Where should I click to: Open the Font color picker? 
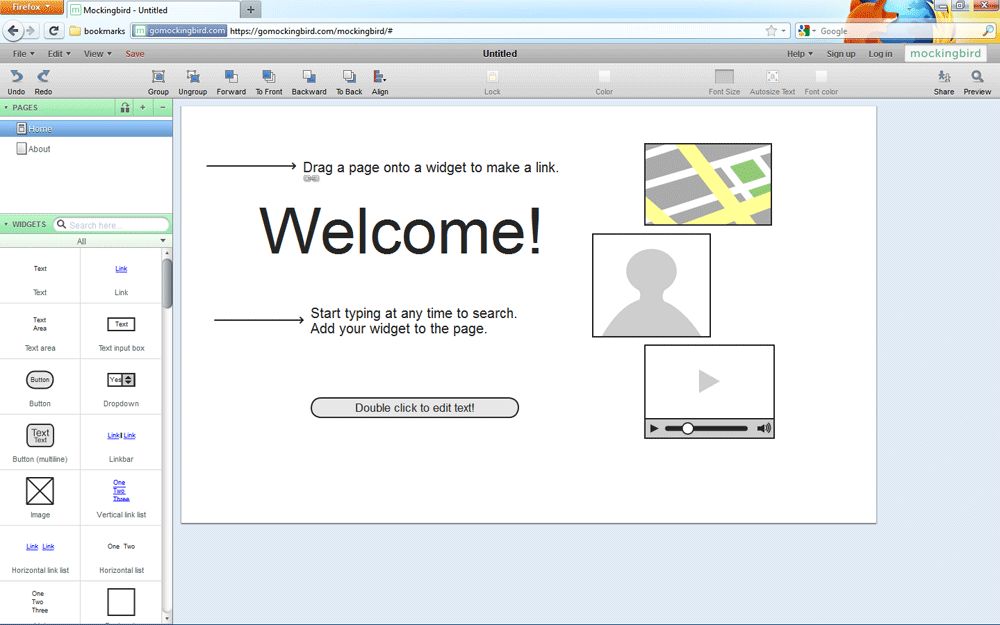821,77
